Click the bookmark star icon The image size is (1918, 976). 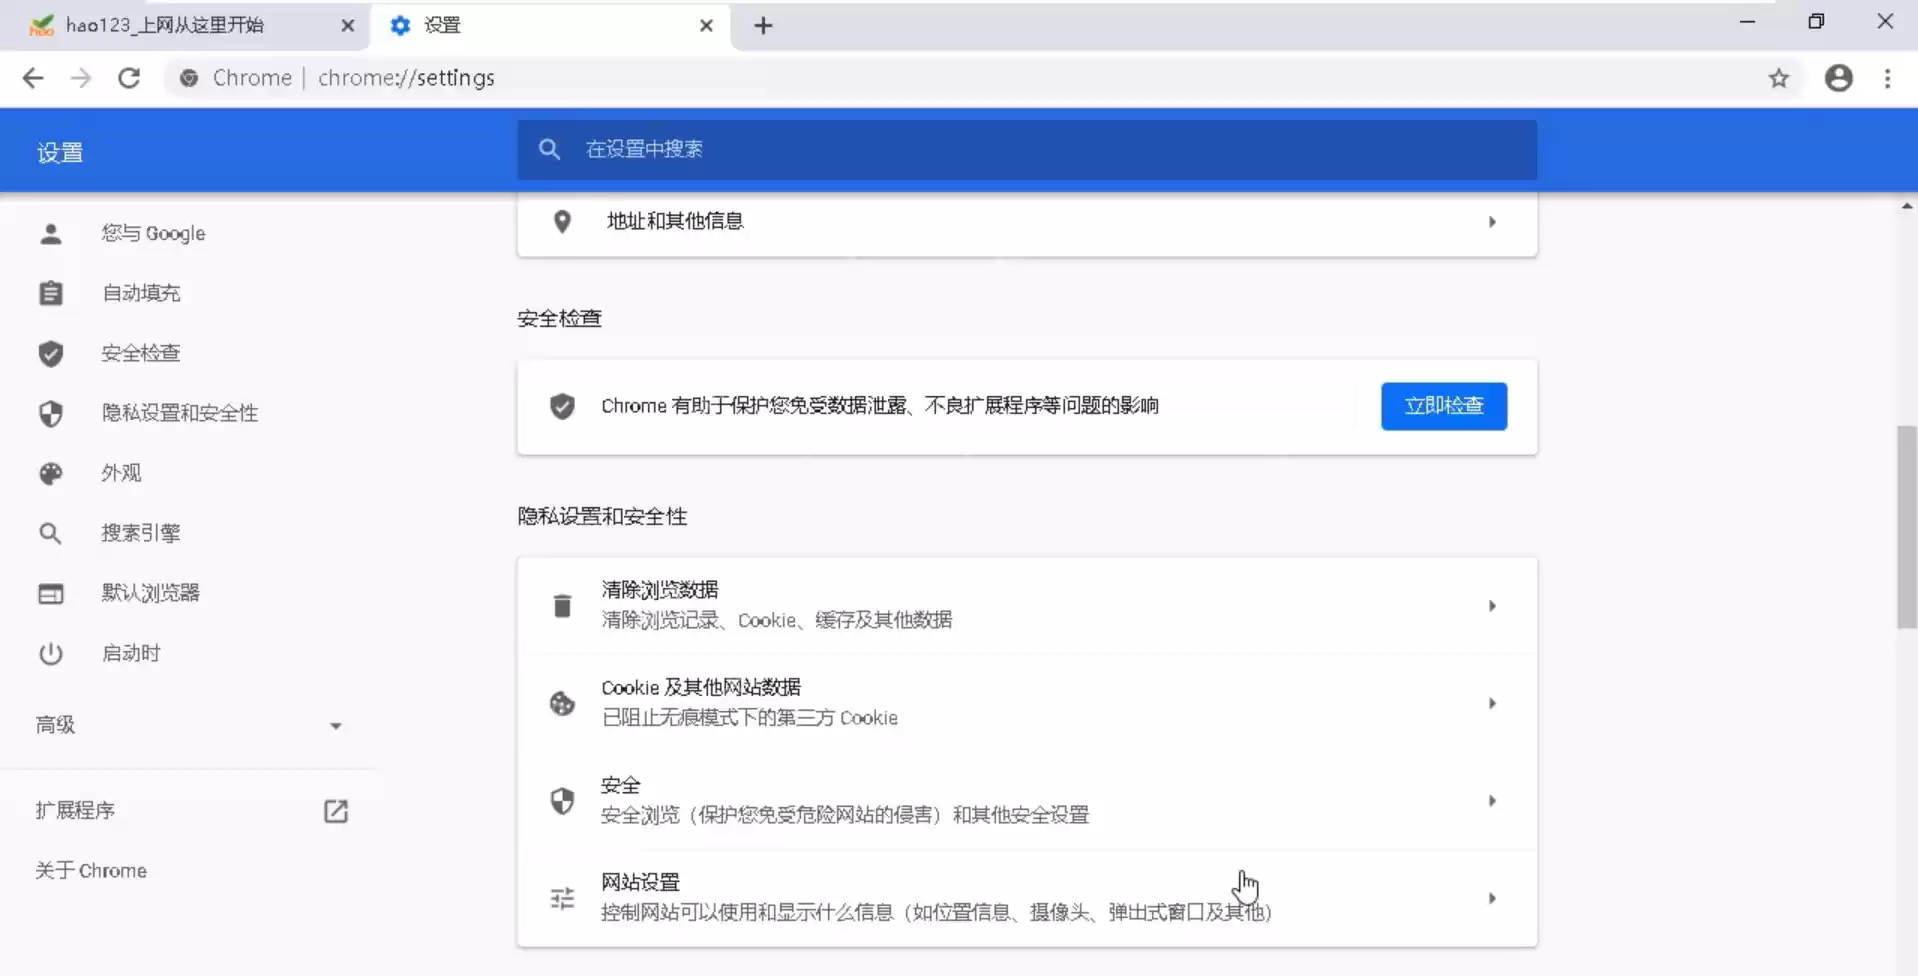click(1779, 77)
